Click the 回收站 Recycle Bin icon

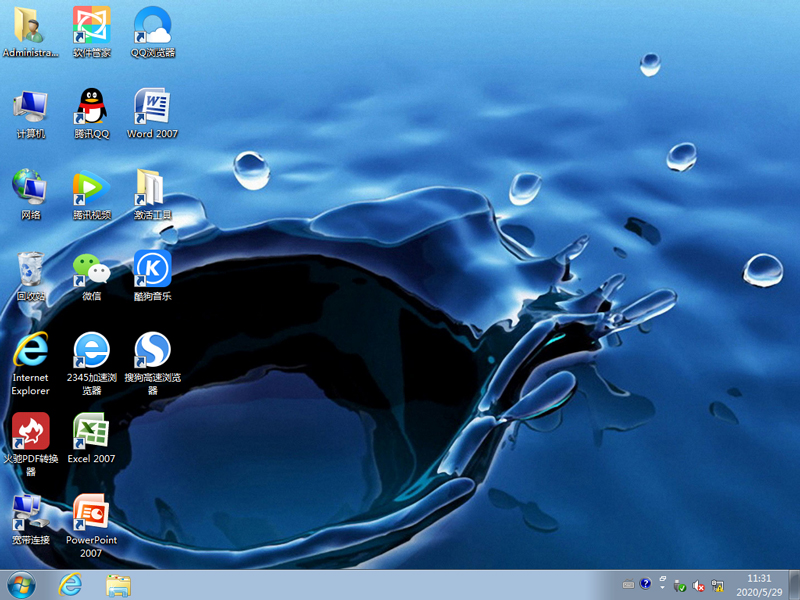(31, 270)
